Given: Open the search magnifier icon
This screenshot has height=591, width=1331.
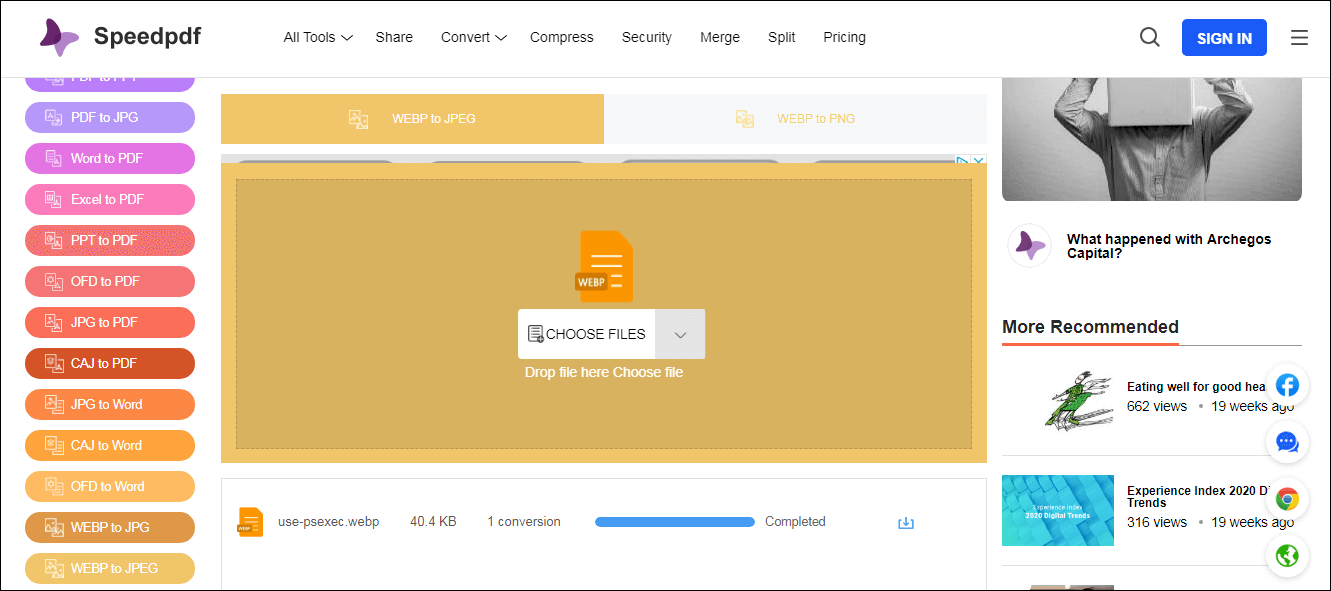Looking at the screenshot, I should point(1150,38).
